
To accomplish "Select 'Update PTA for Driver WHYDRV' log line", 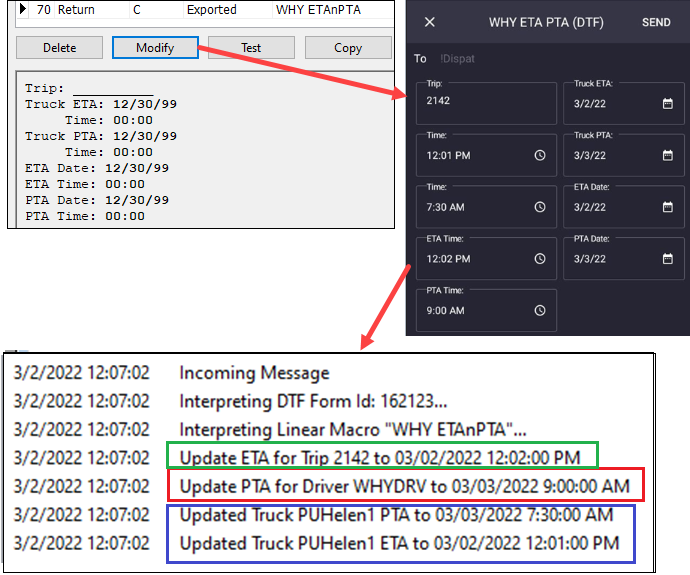I will tap(405, 487).
